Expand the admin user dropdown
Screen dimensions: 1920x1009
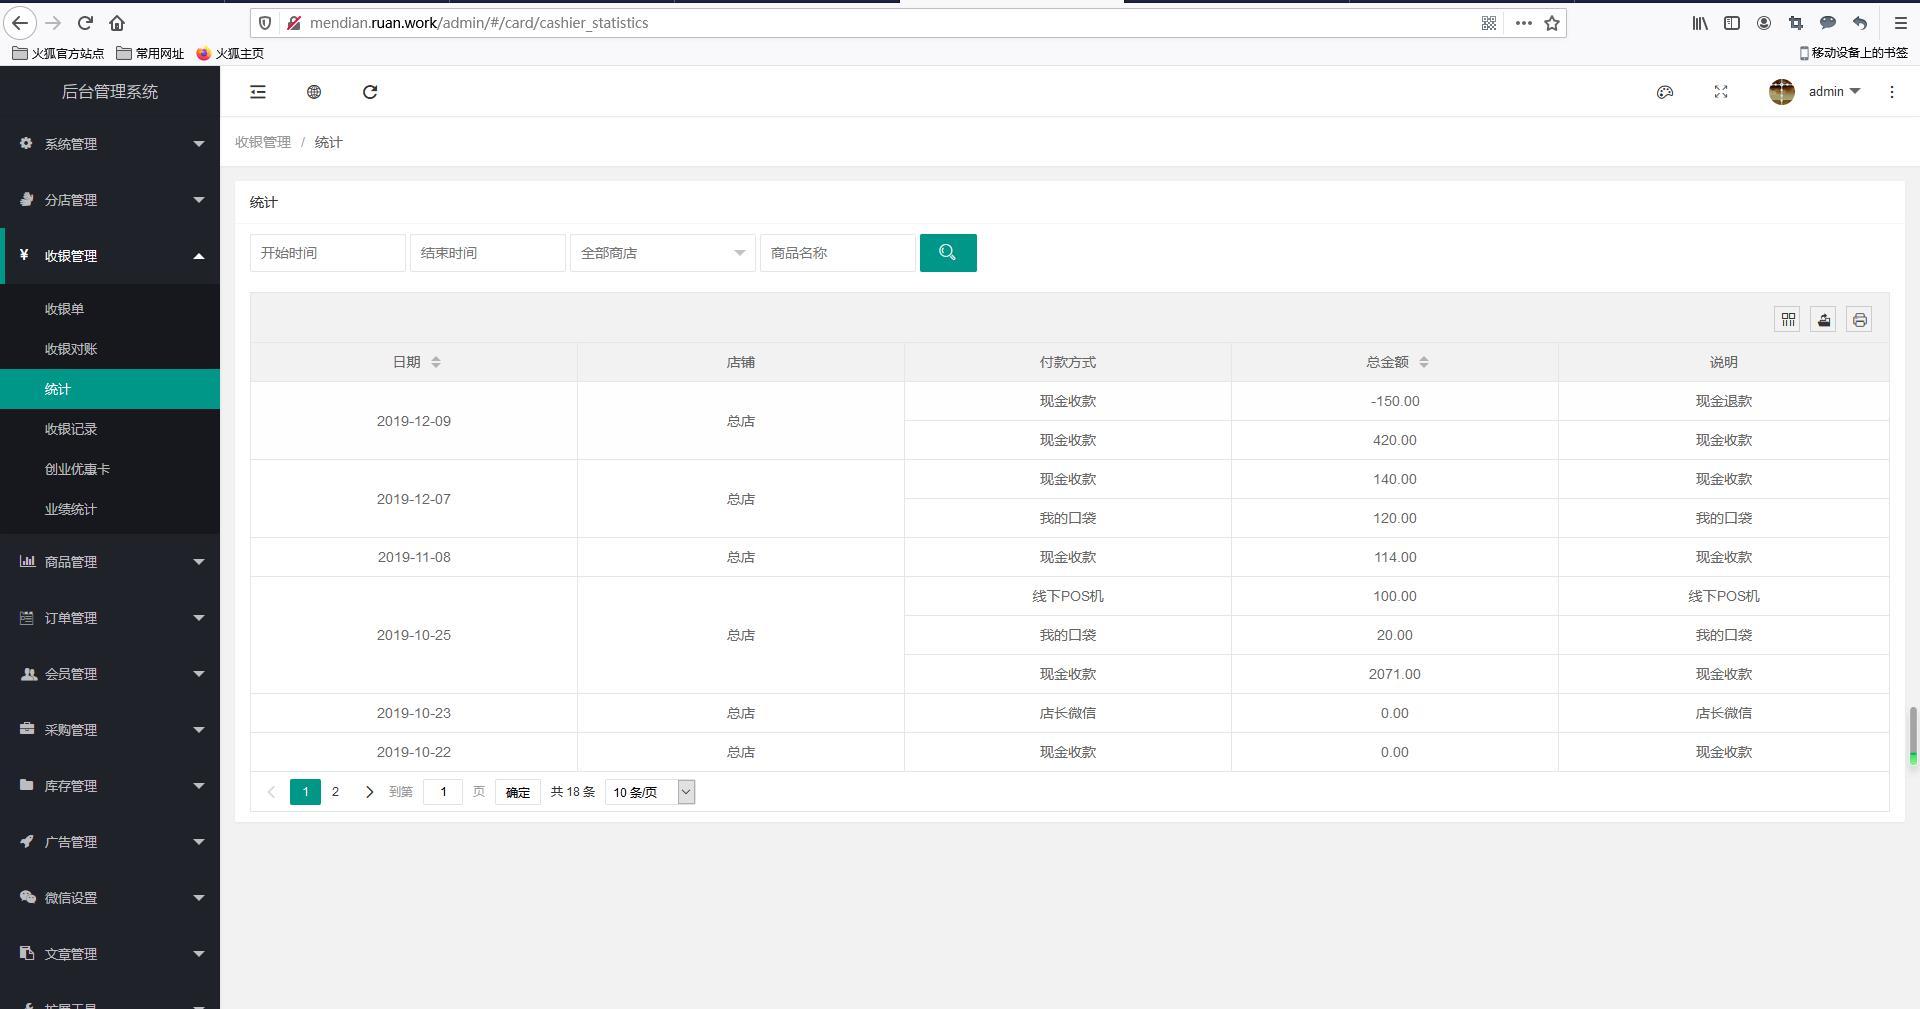click(x=1833, y=92)
